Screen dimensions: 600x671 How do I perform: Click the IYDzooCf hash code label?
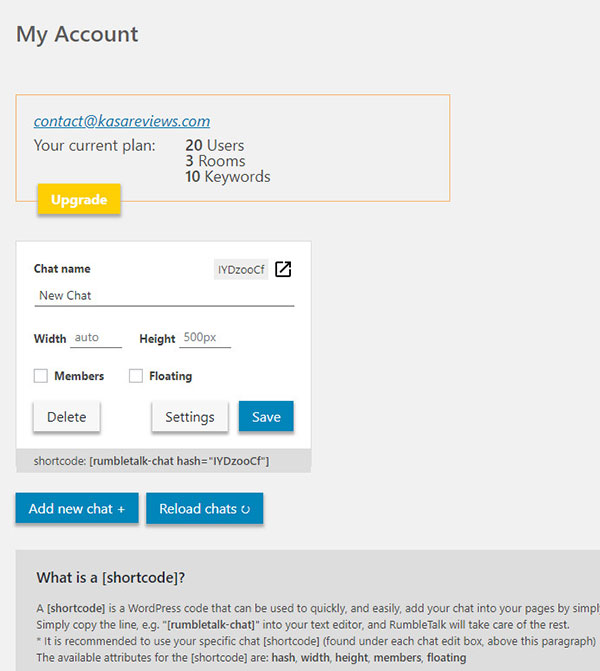pos(241,269)
